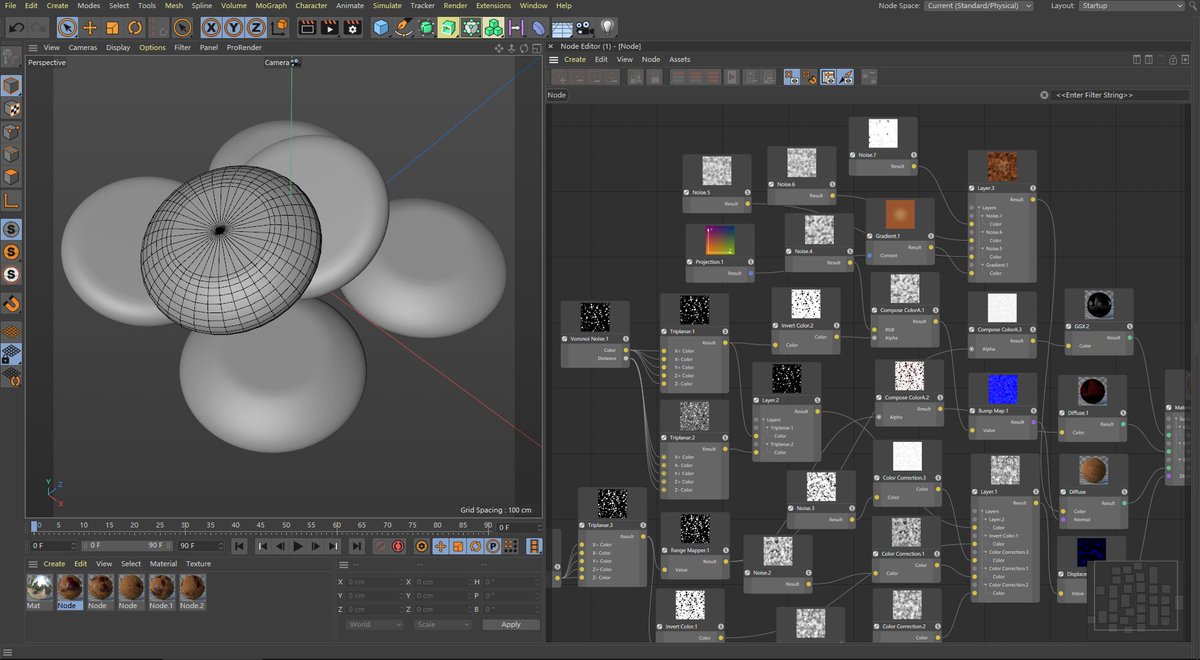Activate the Rotate tool in top toolbar
This screenshot has height=660, width=1200.
[135, 27]
